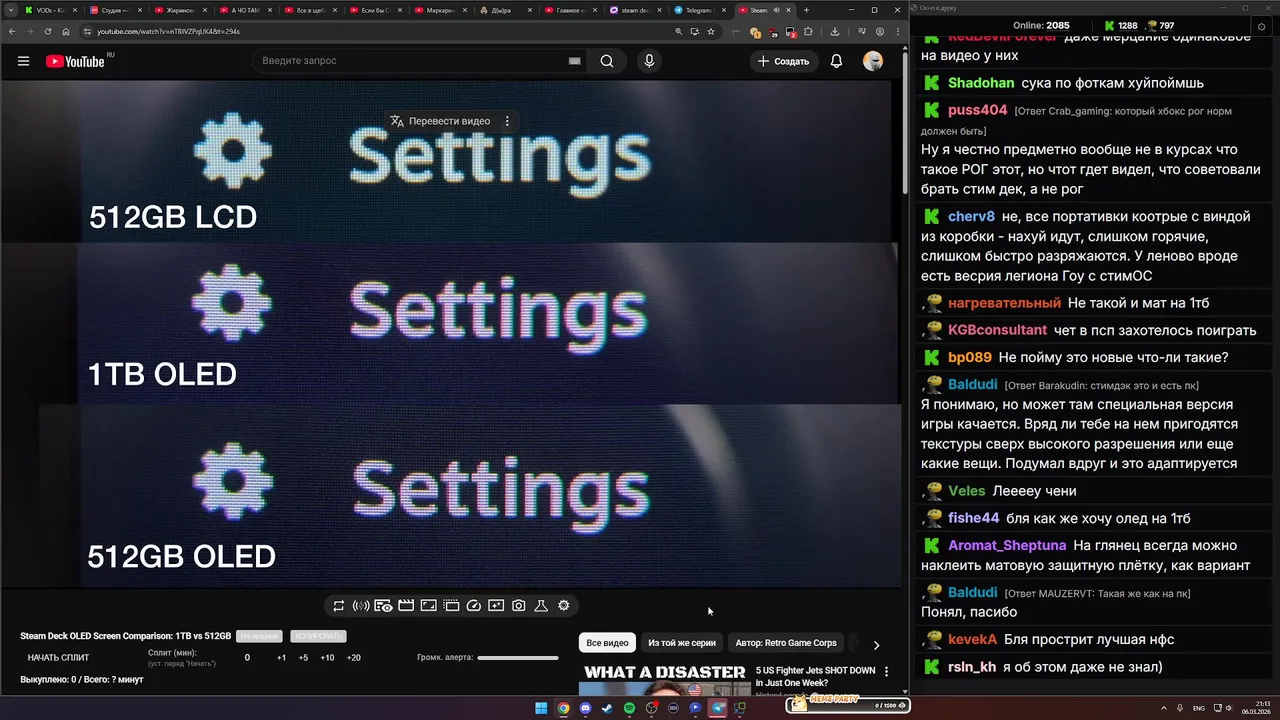Switch to the steam deck browser tab

click(633, 10)
